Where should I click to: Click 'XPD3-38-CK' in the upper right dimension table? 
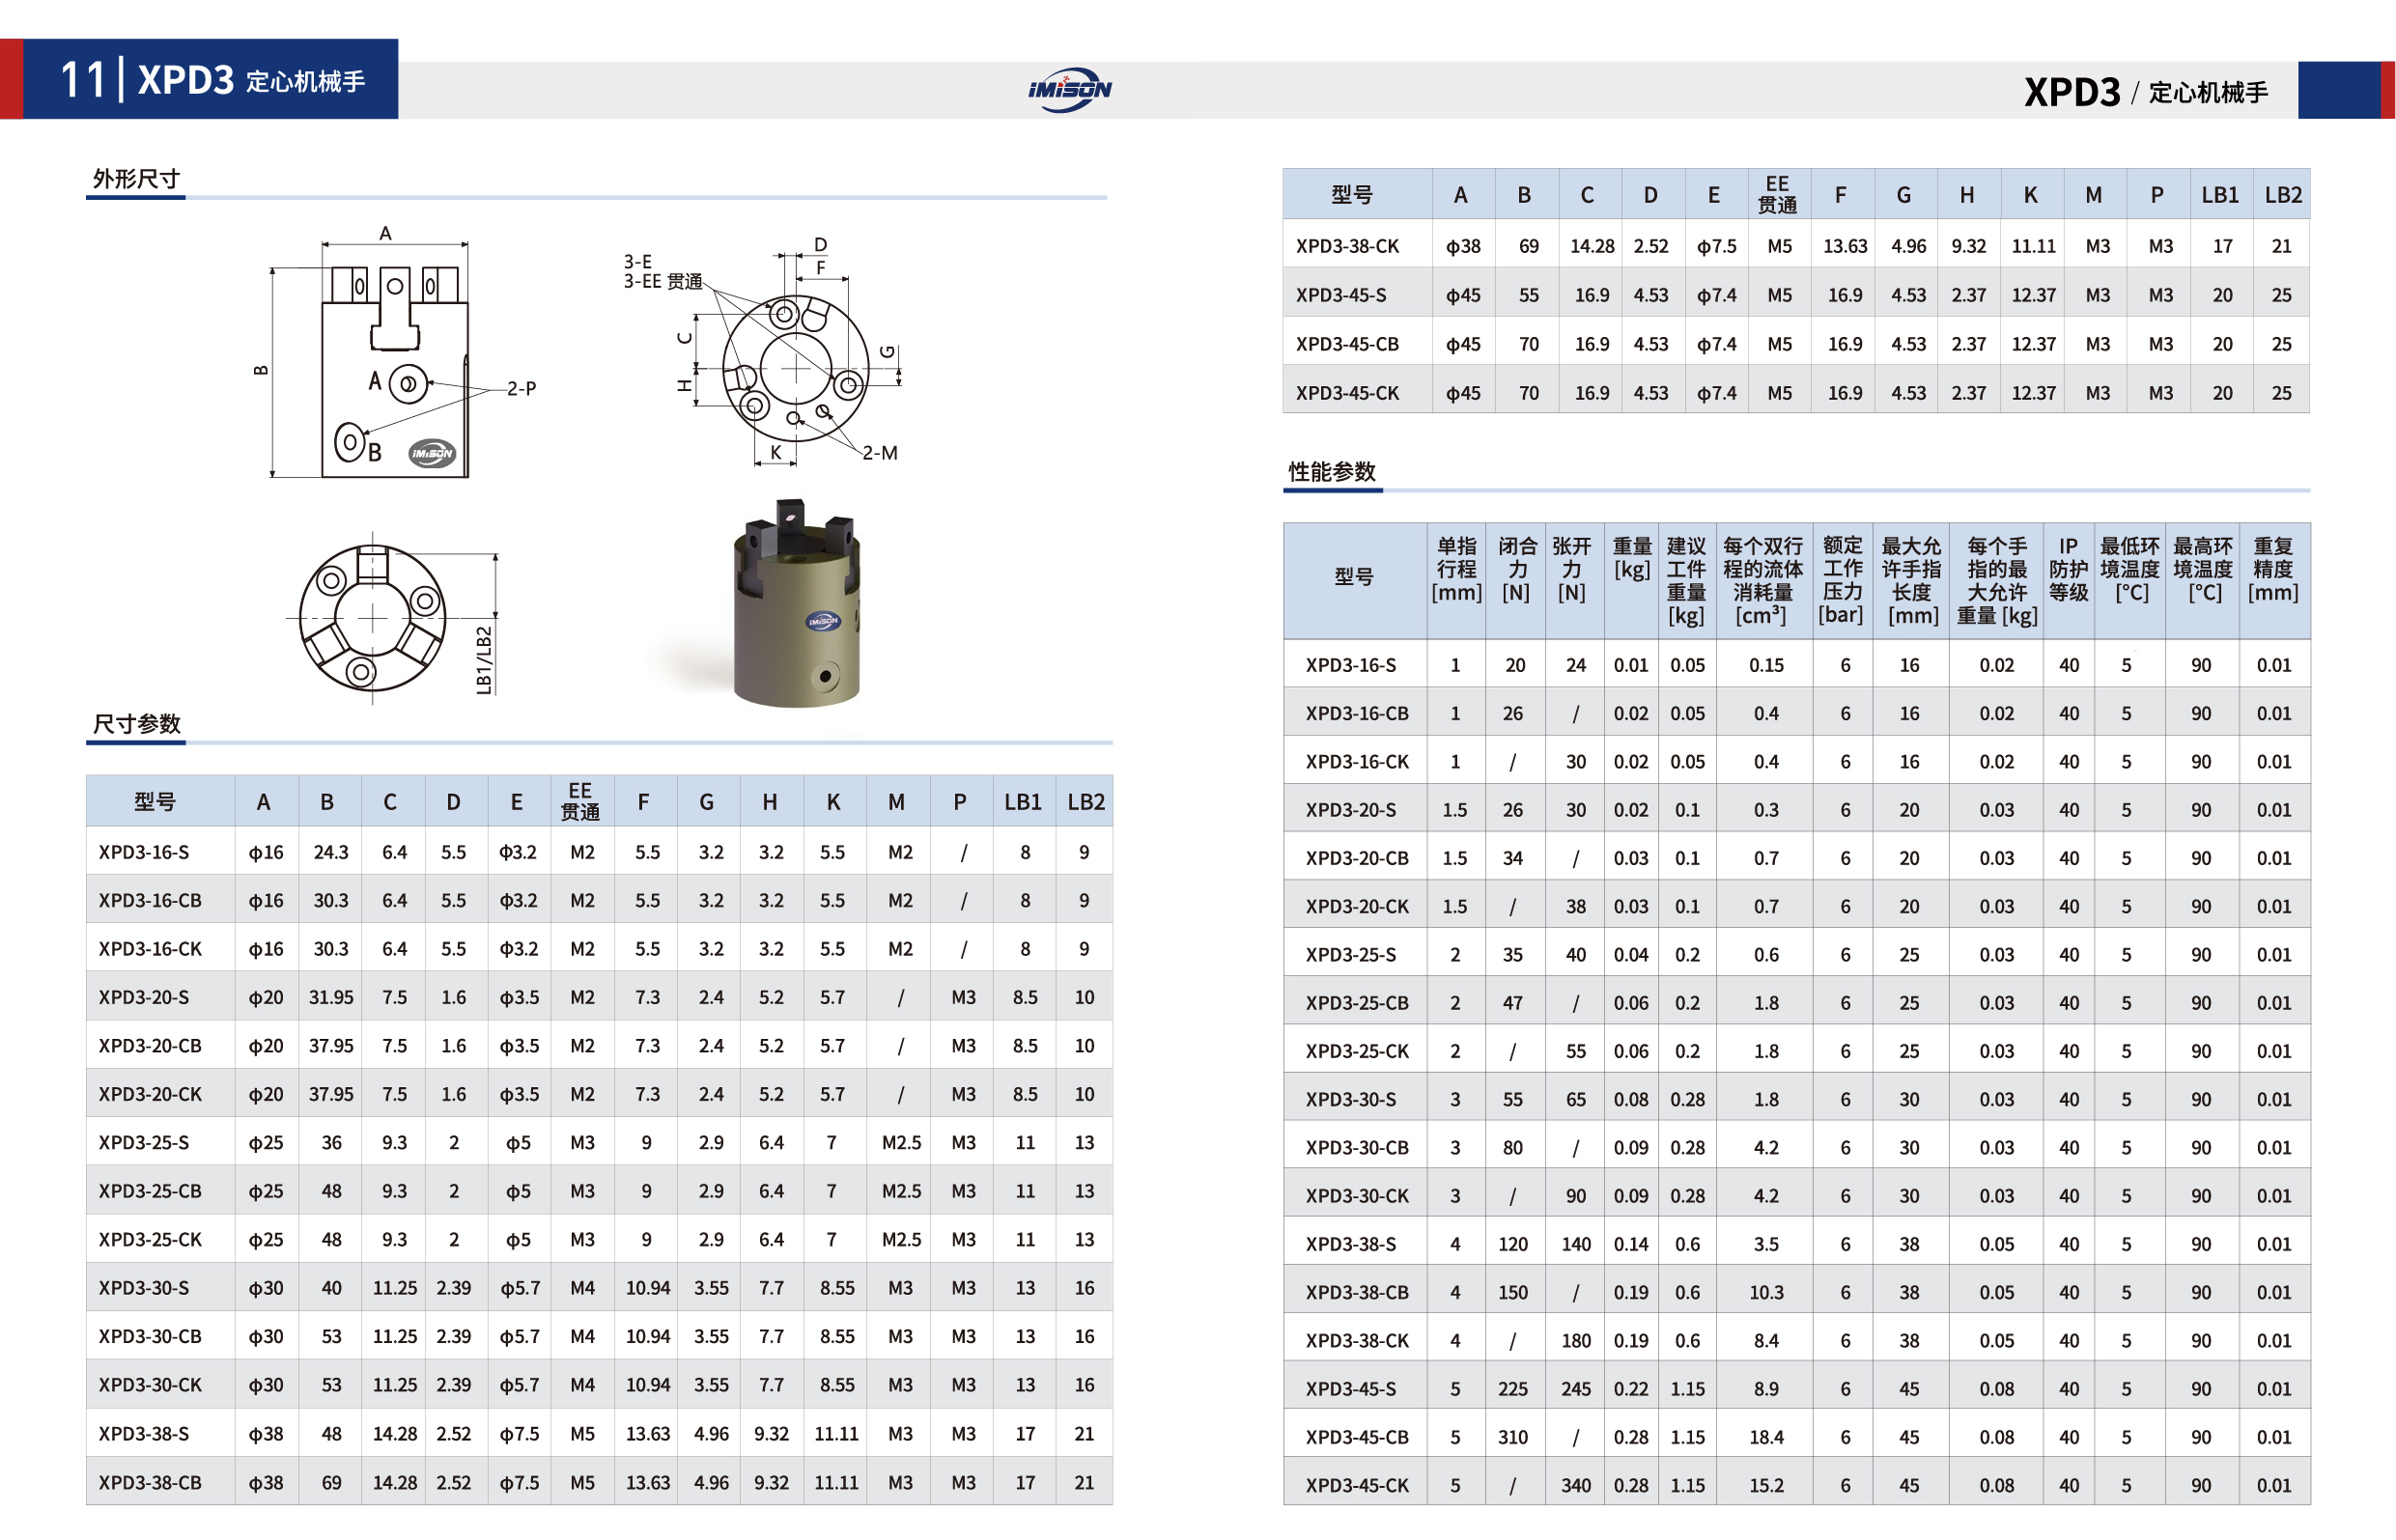1347,246
